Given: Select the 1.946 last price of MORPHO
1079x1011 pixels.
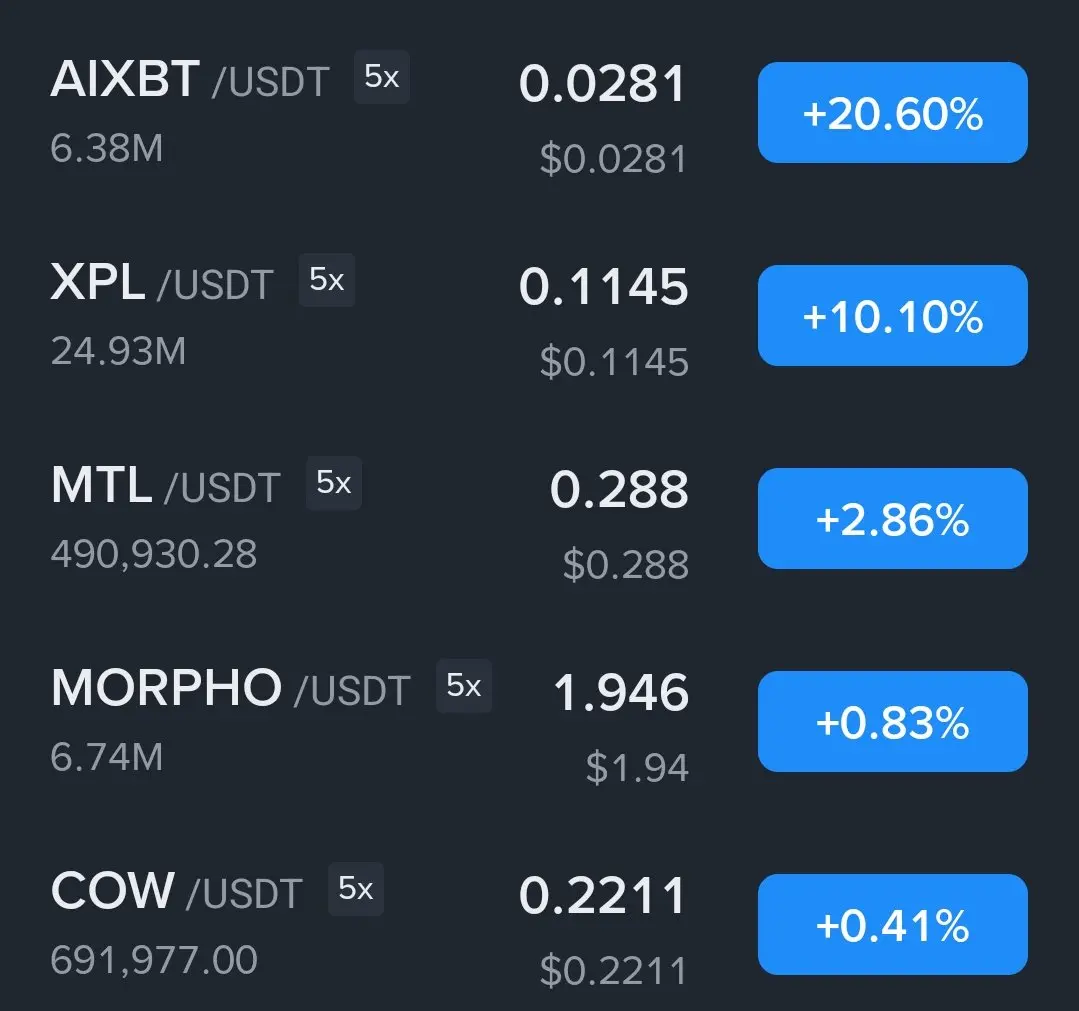Looking at the screenshot, I should coord(621,693).
